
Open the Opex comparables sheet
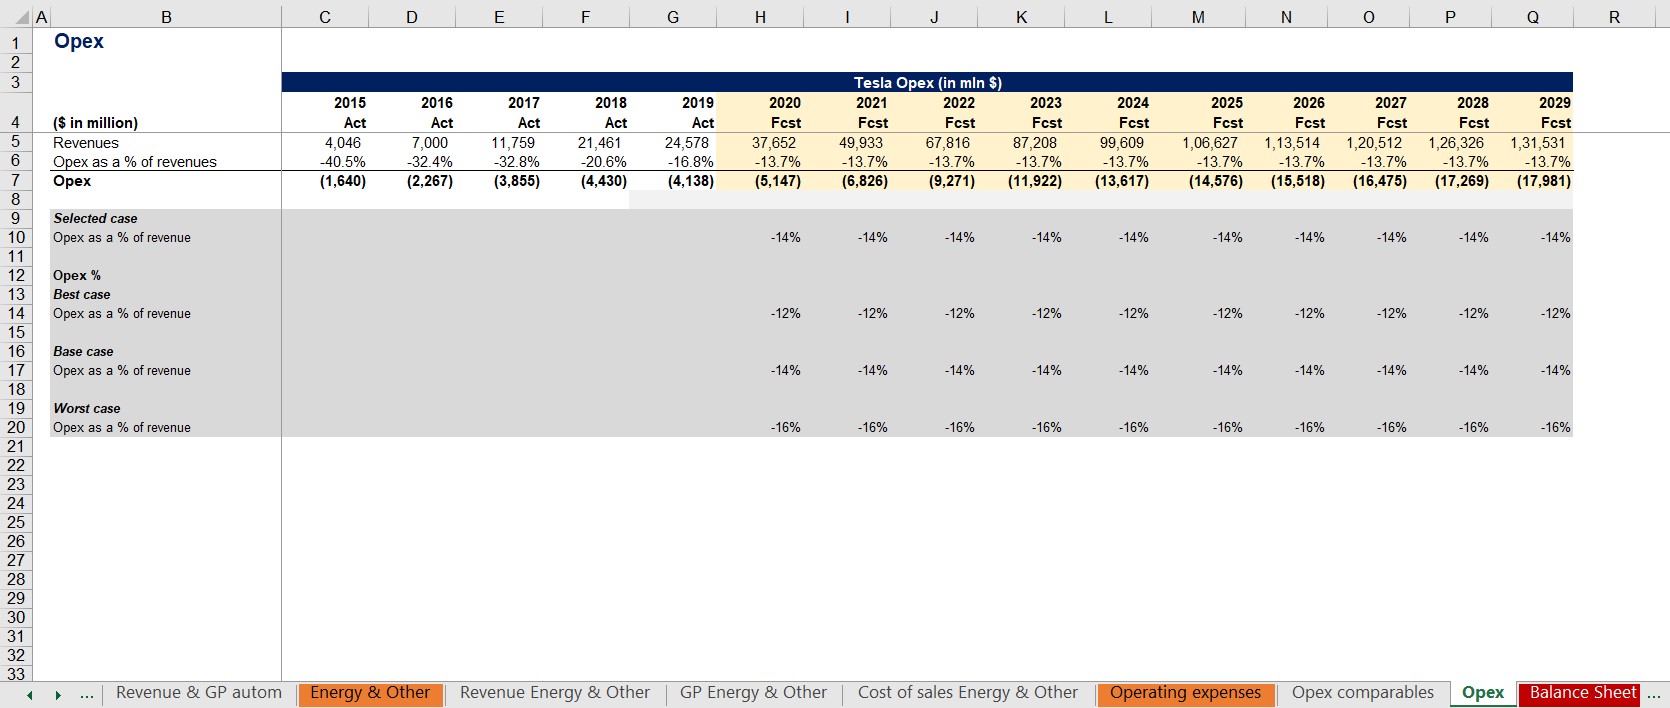pyautogui.click(x=1363, y=693)
